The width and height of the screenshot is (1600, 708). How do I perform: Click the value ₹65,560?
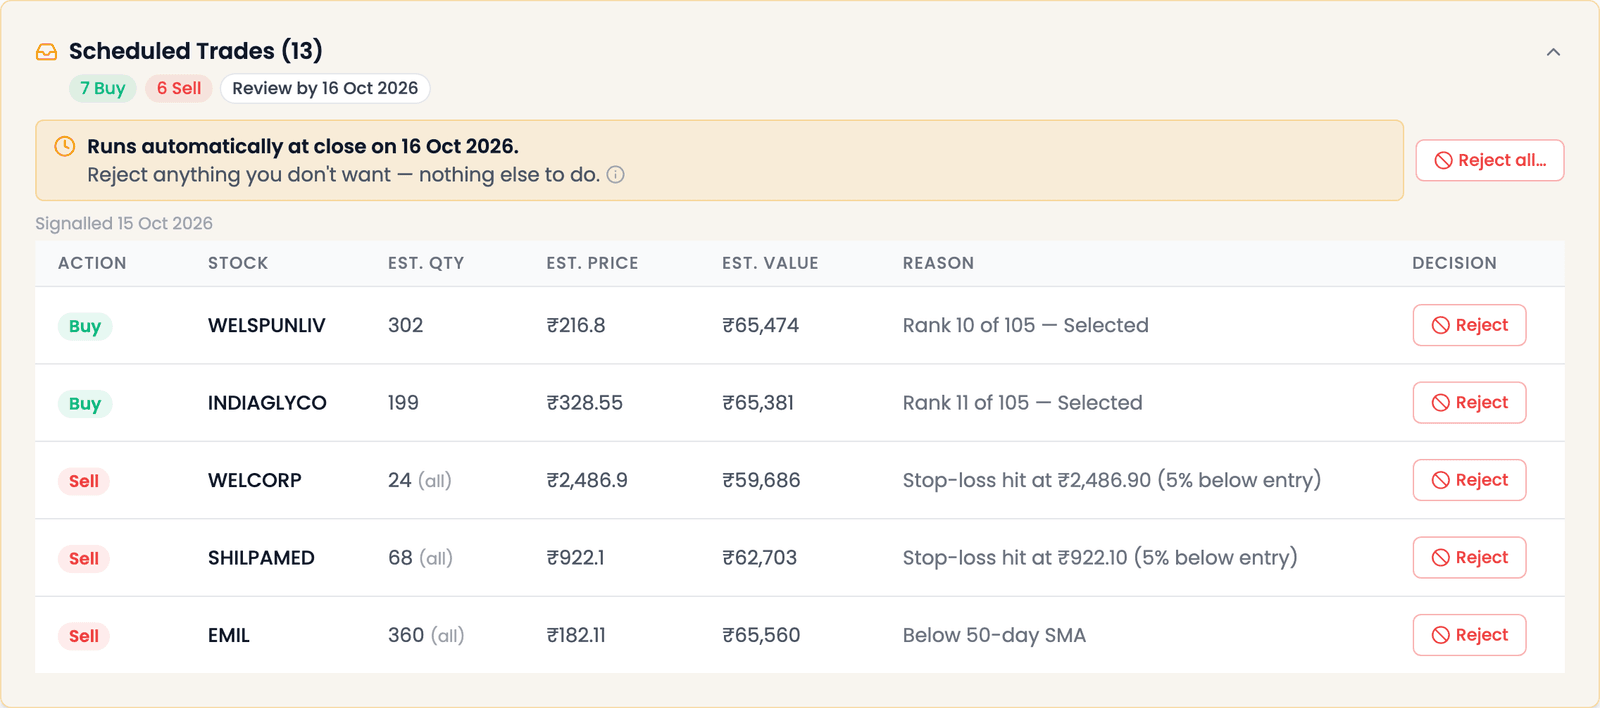click(761, 635)
